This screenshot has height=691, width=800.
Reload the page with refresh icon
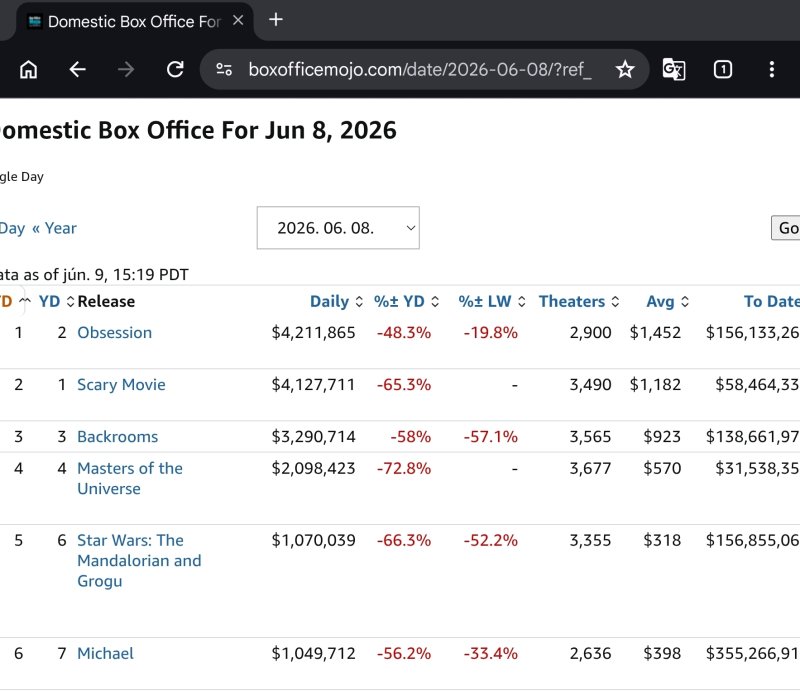pos(175,69)
